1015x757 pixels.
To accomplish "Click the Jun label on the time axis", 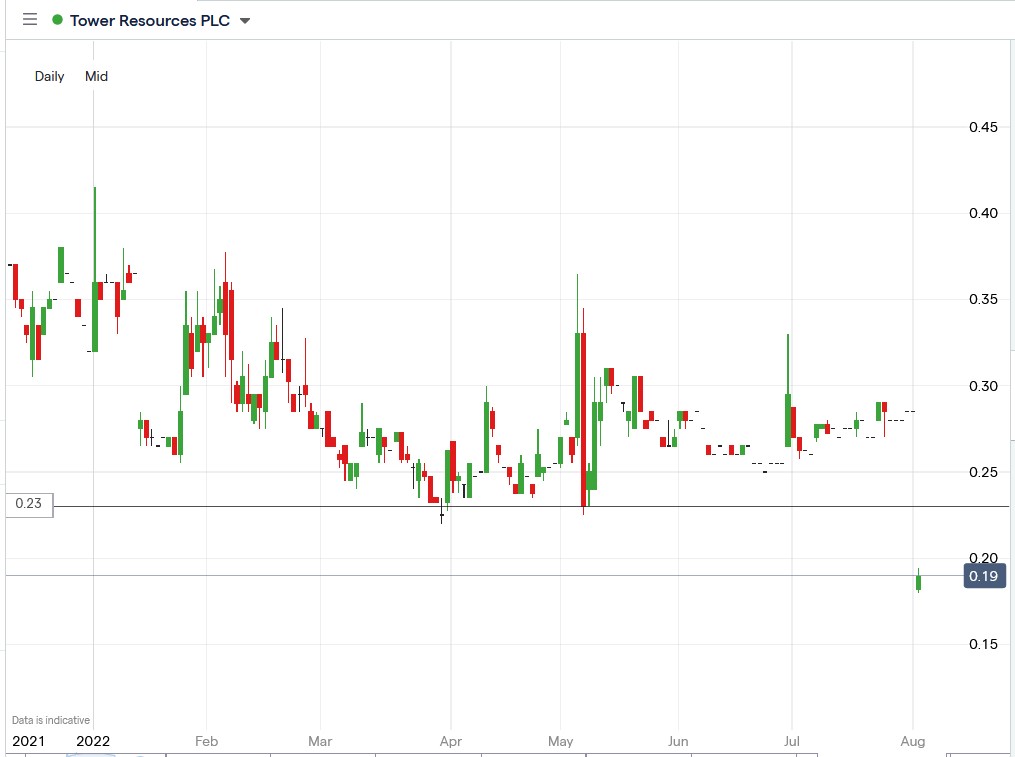I will click(678, 741).
